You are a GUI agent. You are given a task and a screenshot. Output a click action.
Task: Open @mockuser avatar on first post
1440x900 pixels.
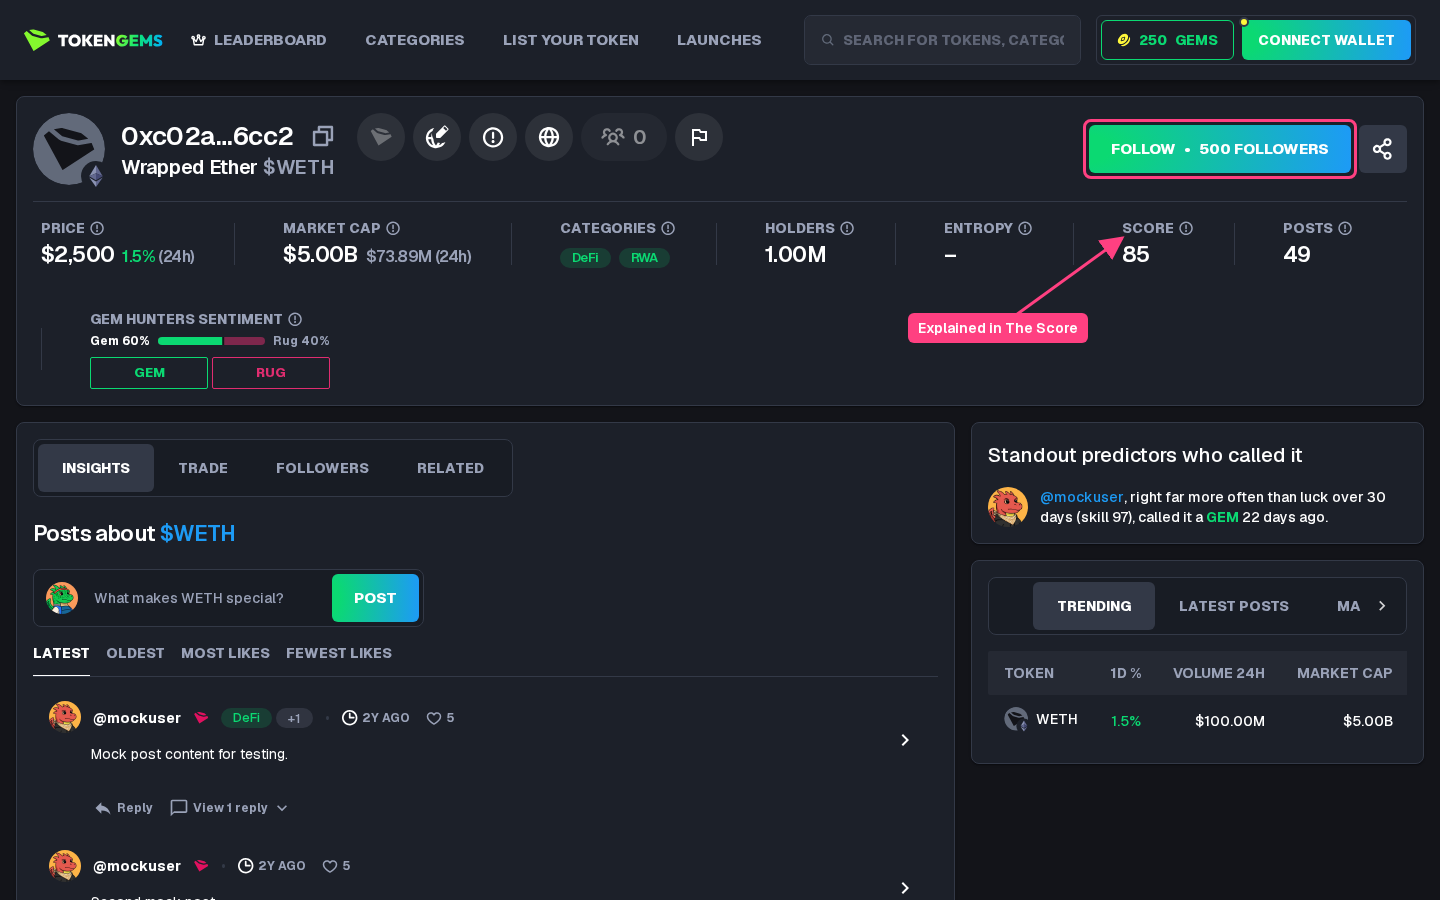pyautogui.click(x=65, y=717)
